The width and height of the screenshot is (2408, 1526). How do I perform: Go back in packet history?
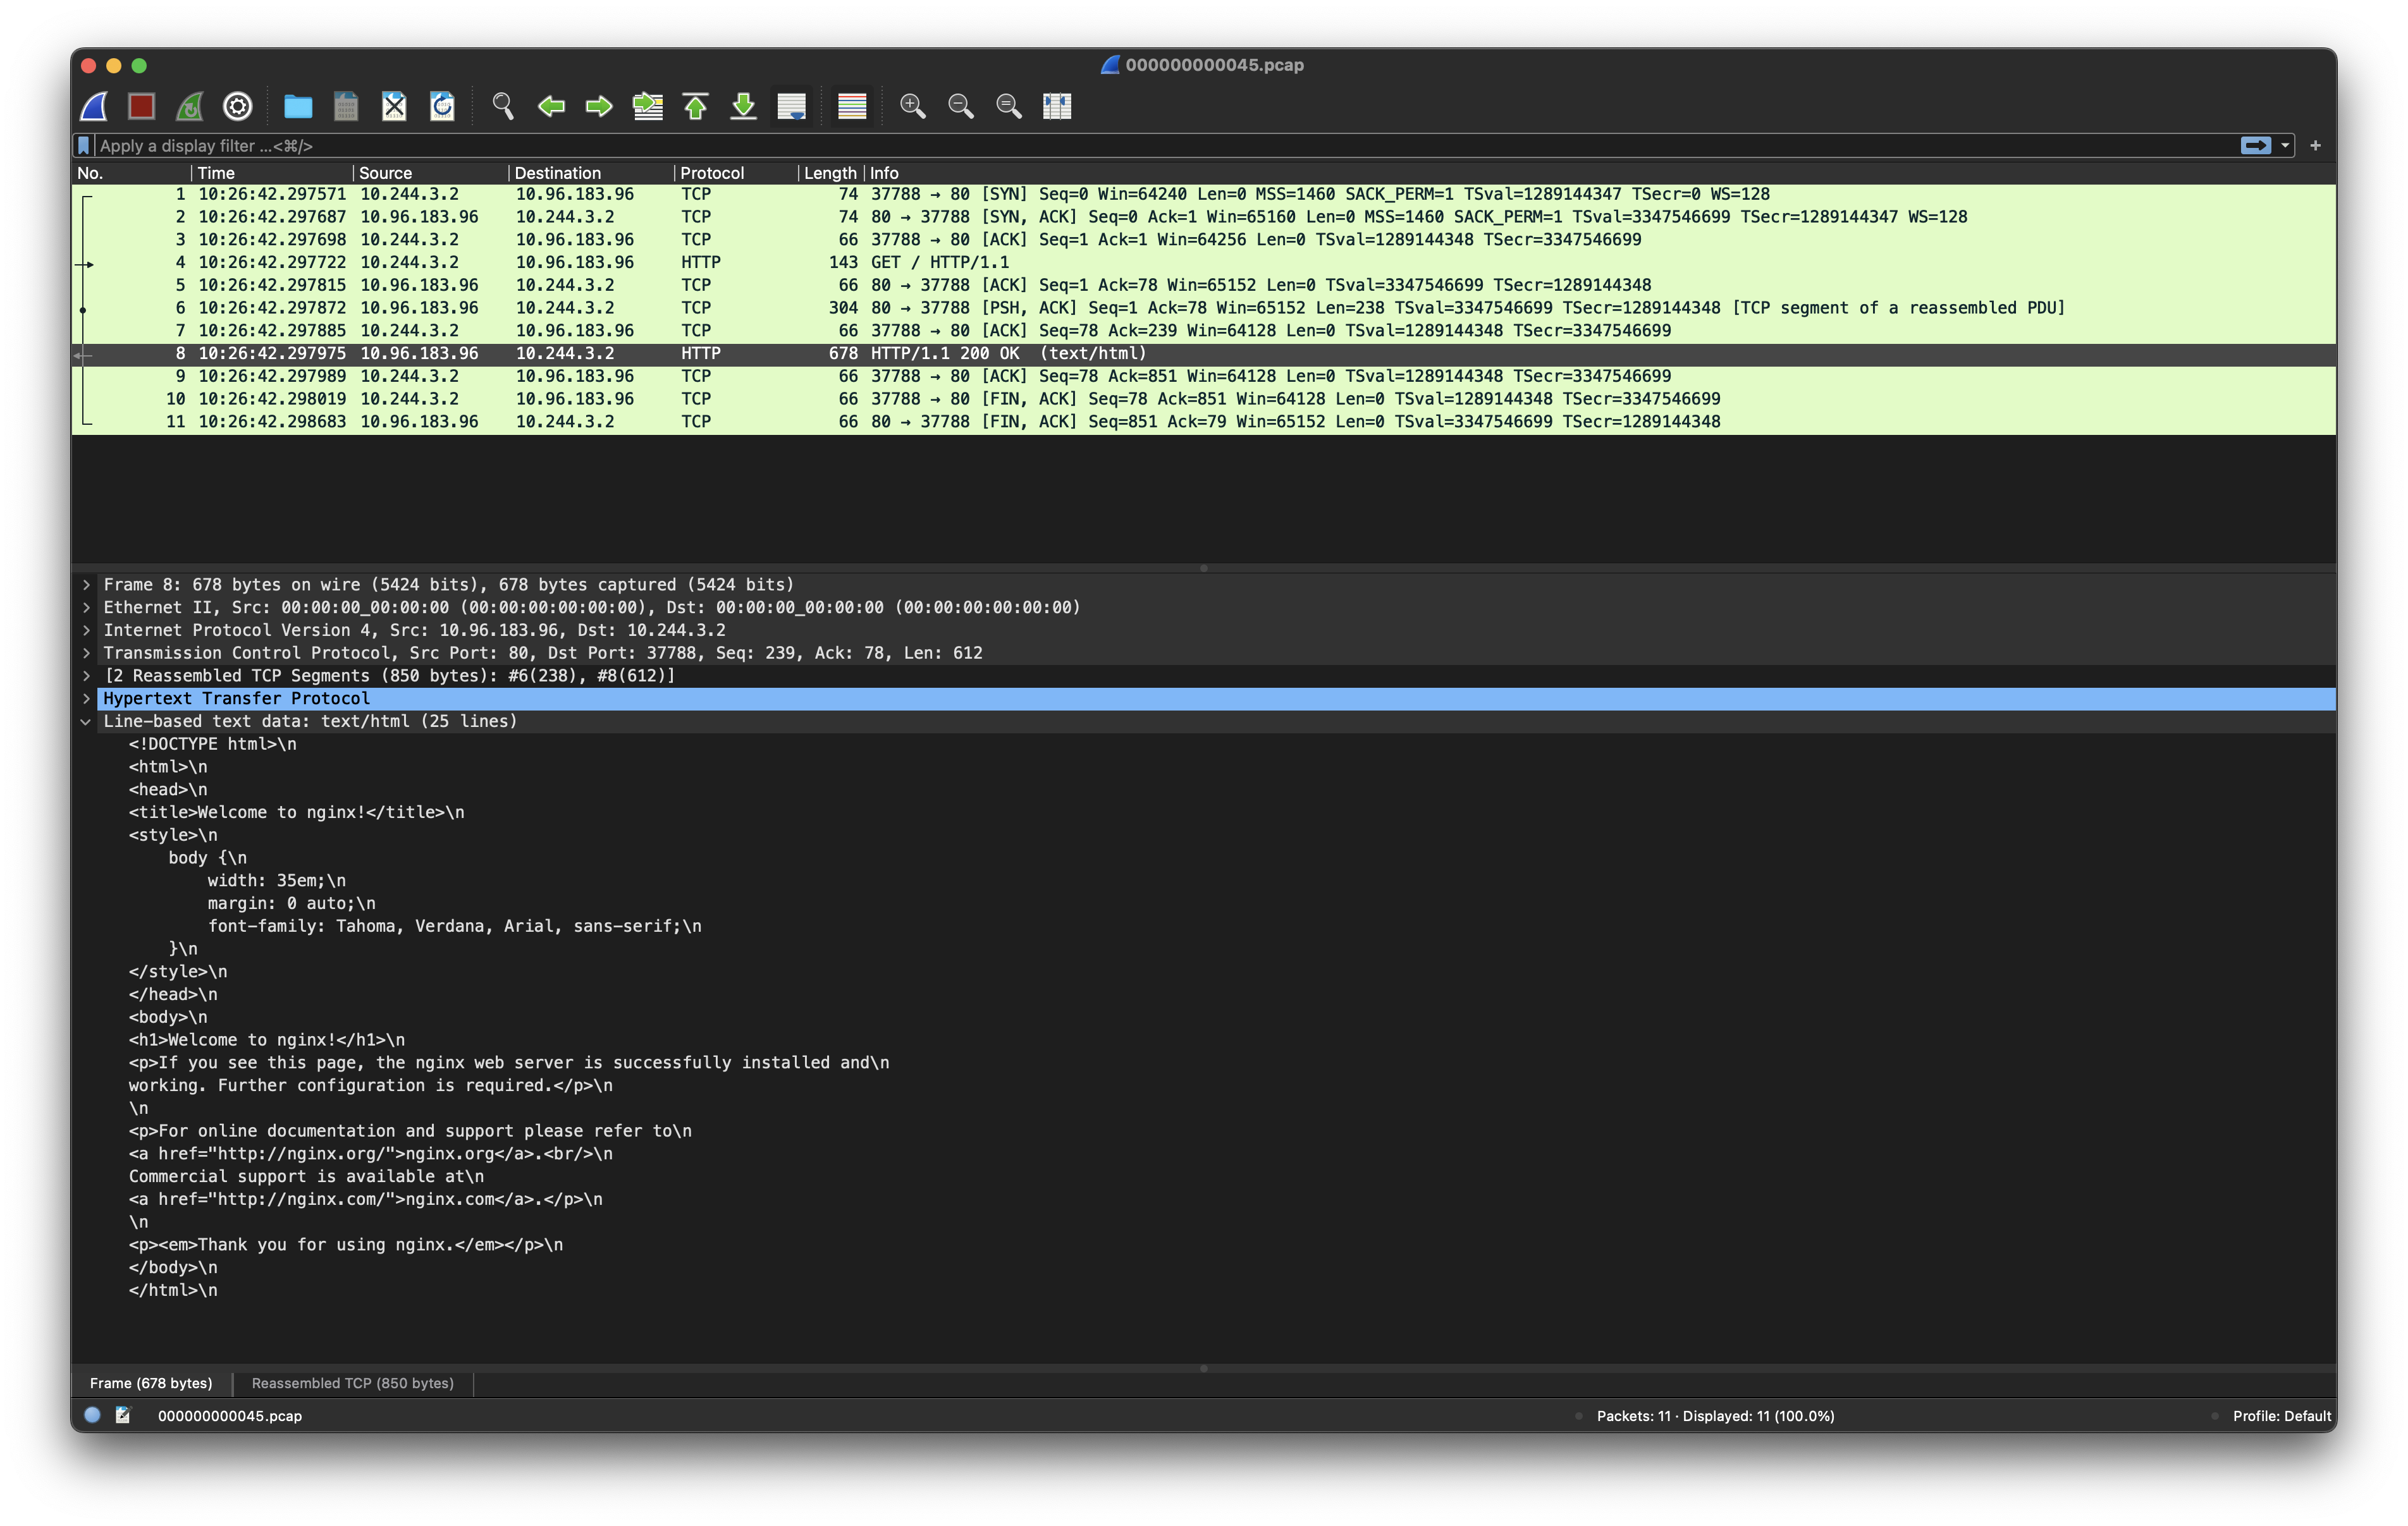551,106
